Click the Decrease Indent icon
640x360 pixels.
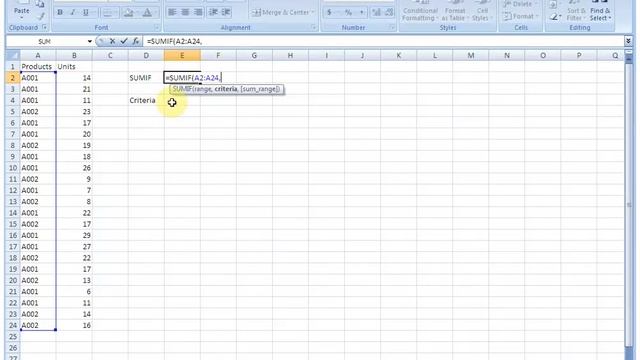[x=213, y=12]
